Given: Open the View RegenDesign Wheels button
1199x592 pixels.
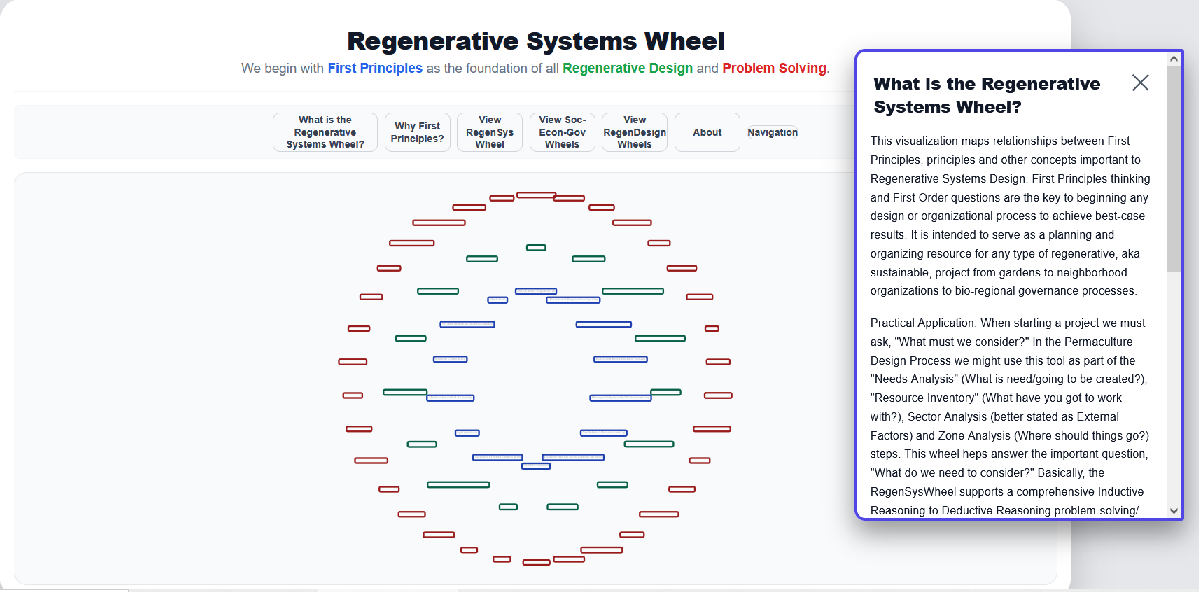Looking at the screenshot, I should pos(634,132).
